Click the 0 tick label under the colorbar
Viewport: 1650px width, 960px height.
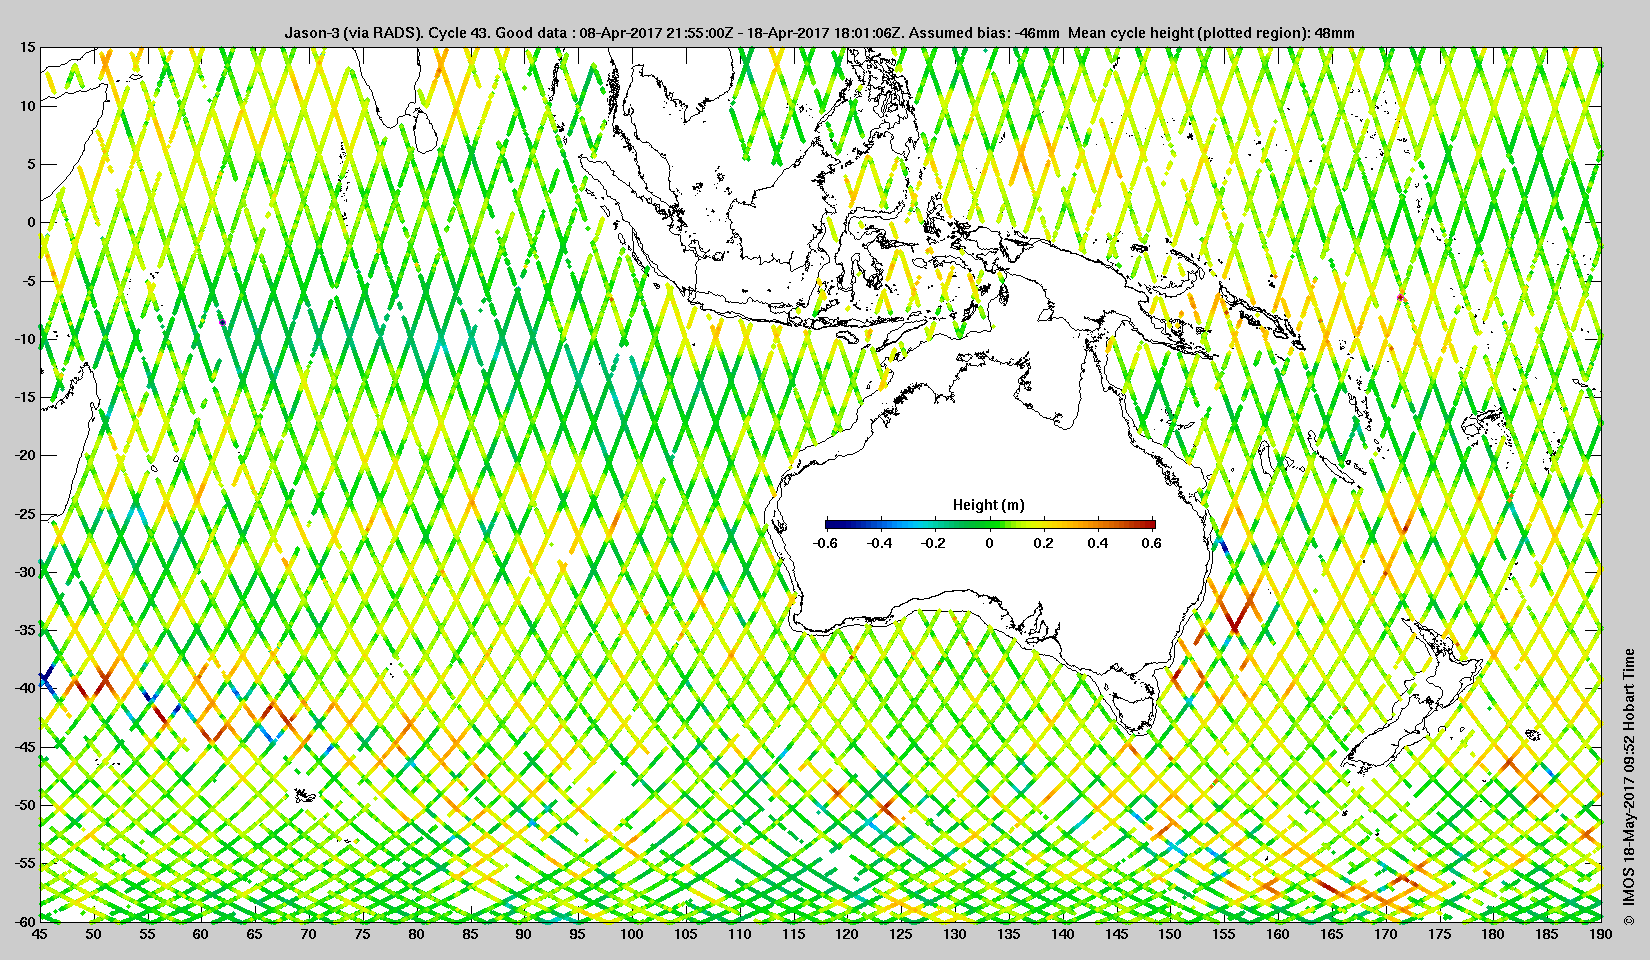[x=989, y=544]
